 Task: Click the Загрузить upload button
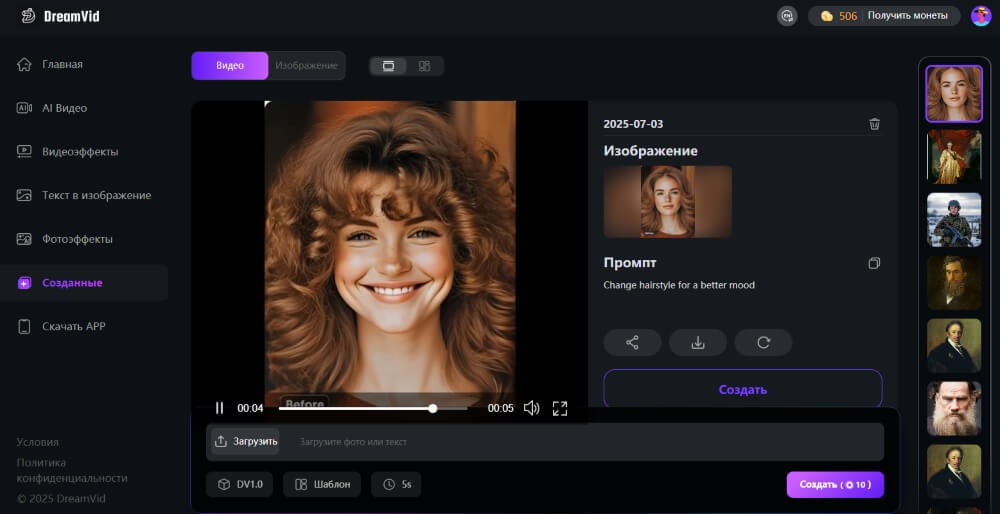tap(246, 441)
